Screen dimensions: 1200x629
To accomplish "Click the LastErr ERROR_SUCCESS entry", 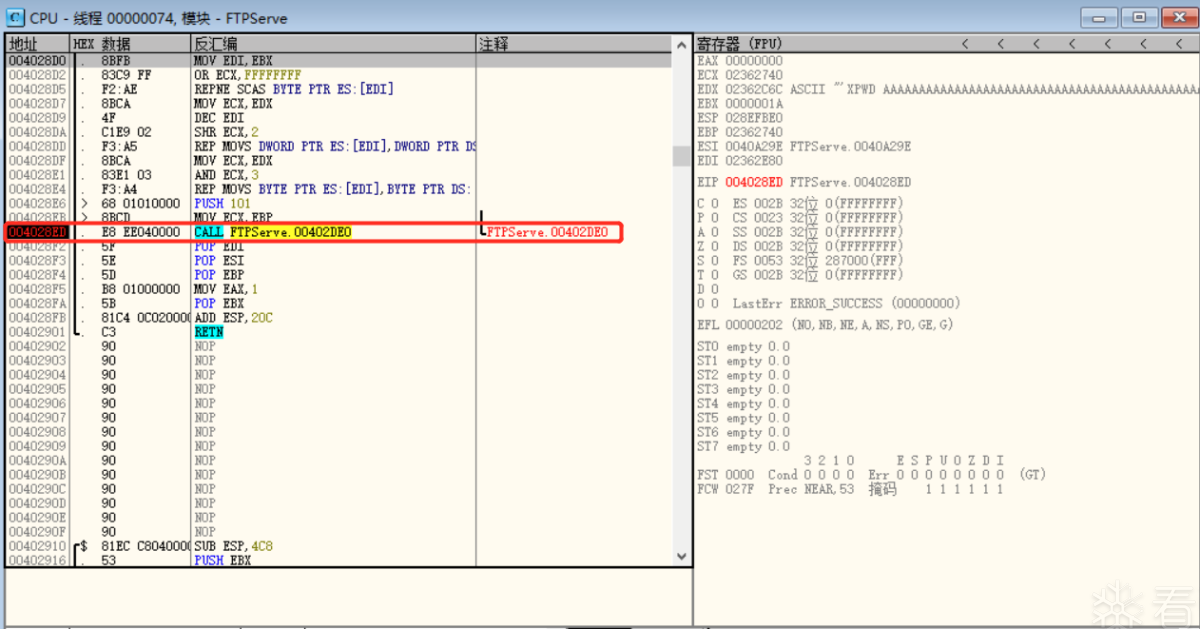I will coord(846,303).
